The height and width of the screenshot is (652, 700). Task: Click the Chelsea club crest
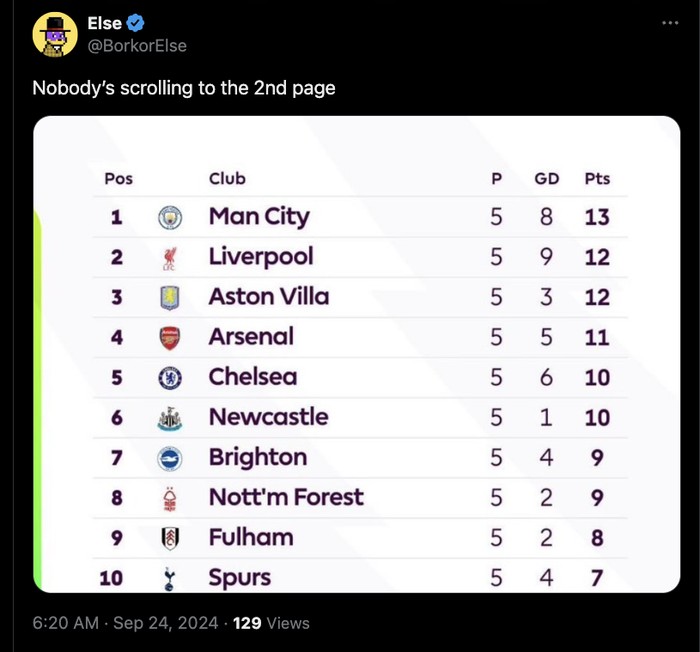(x=170, y=378)
